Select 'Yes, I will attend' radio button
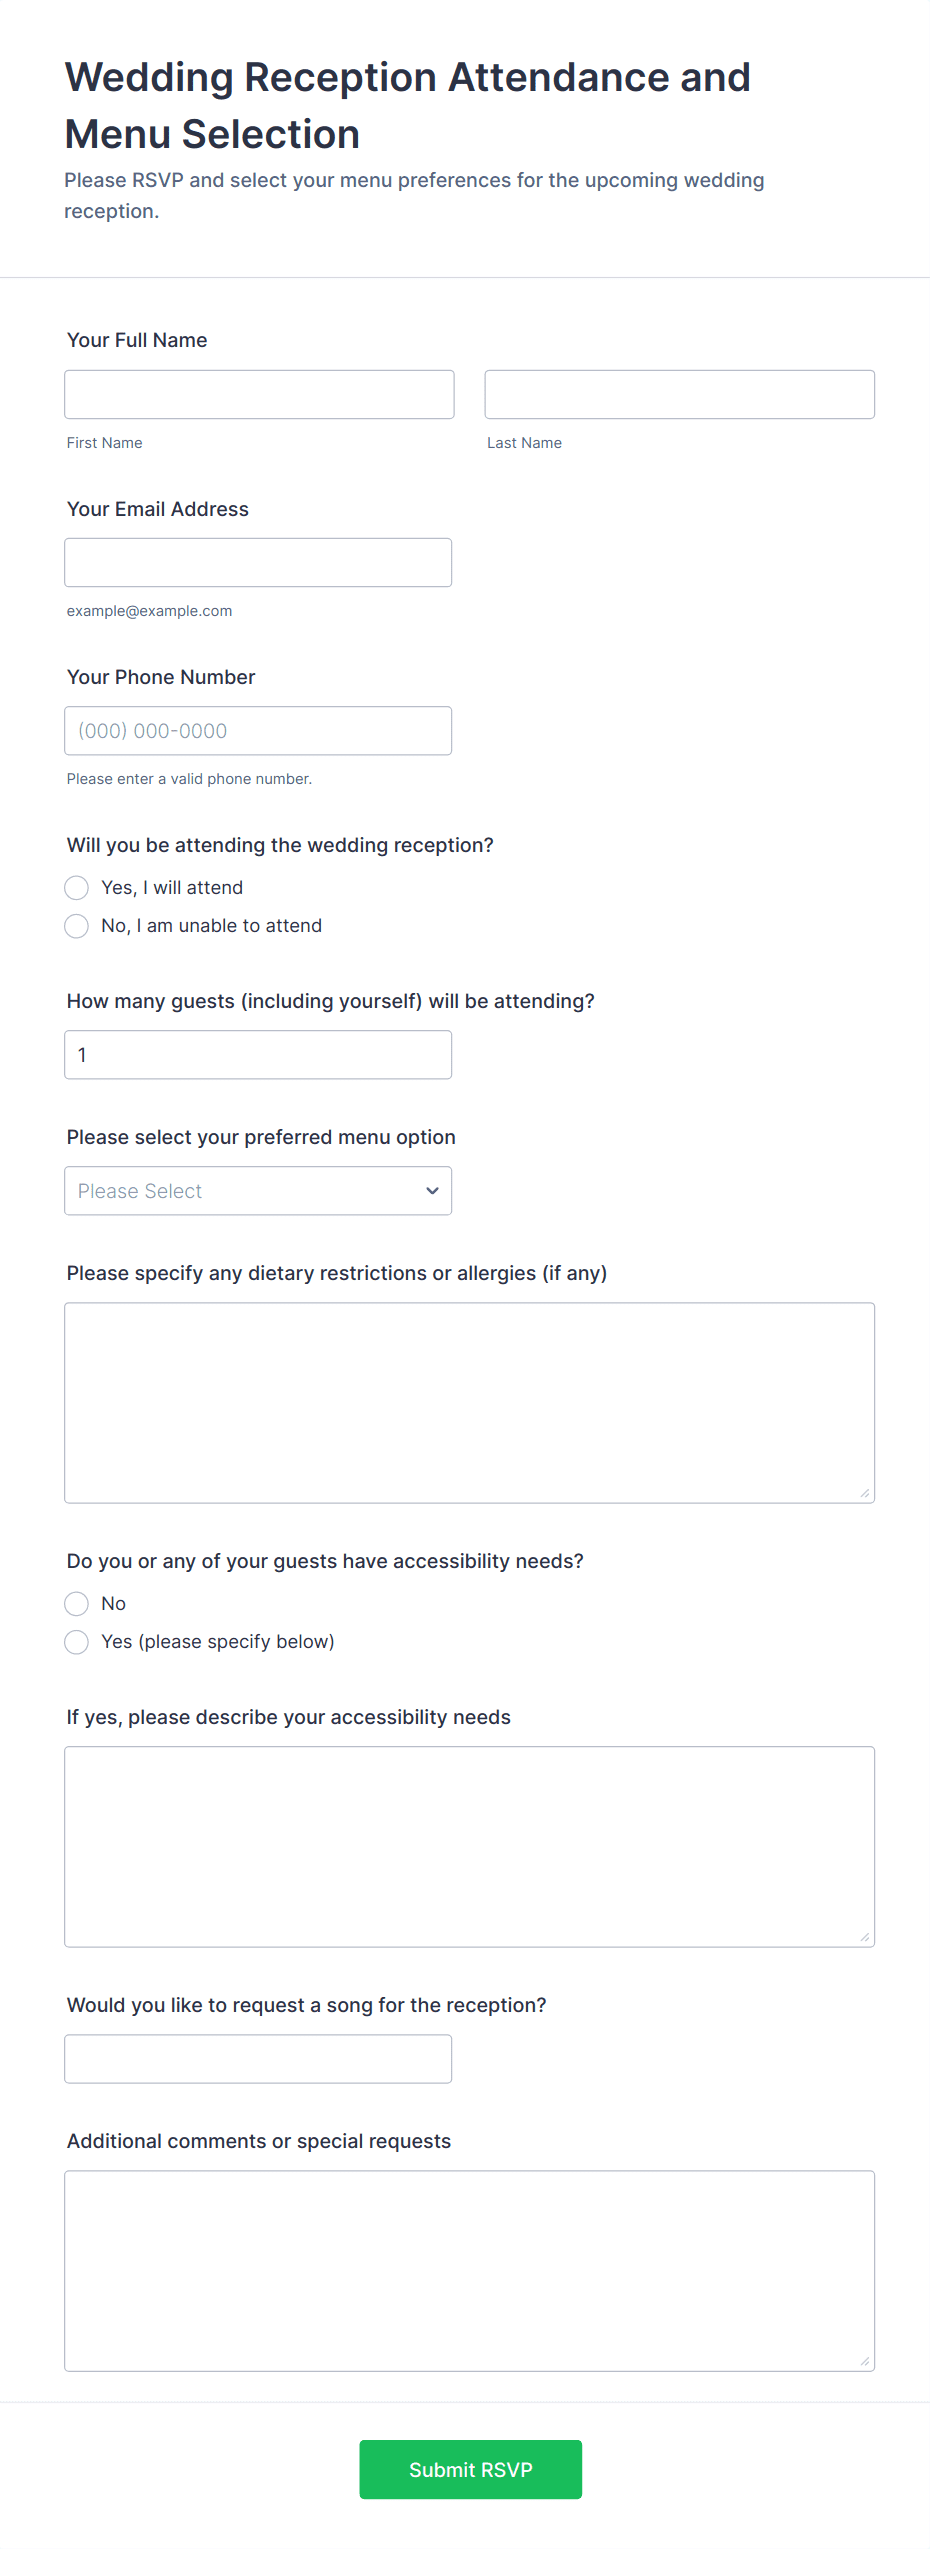The height and width of the screenshot is (2549, 930). (x=77, y=888)
